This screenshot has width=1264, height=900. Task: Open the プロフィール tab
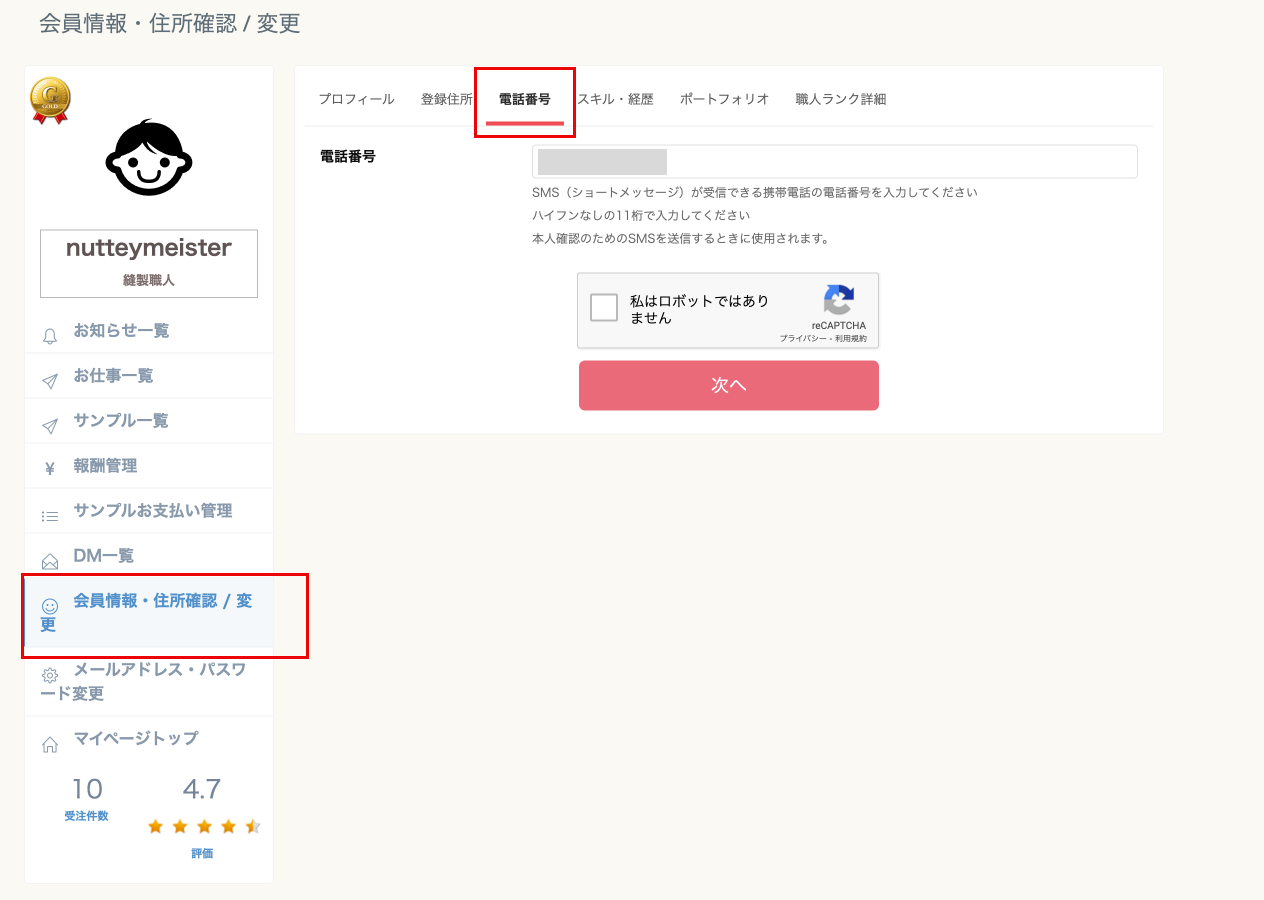click(356, 99)
